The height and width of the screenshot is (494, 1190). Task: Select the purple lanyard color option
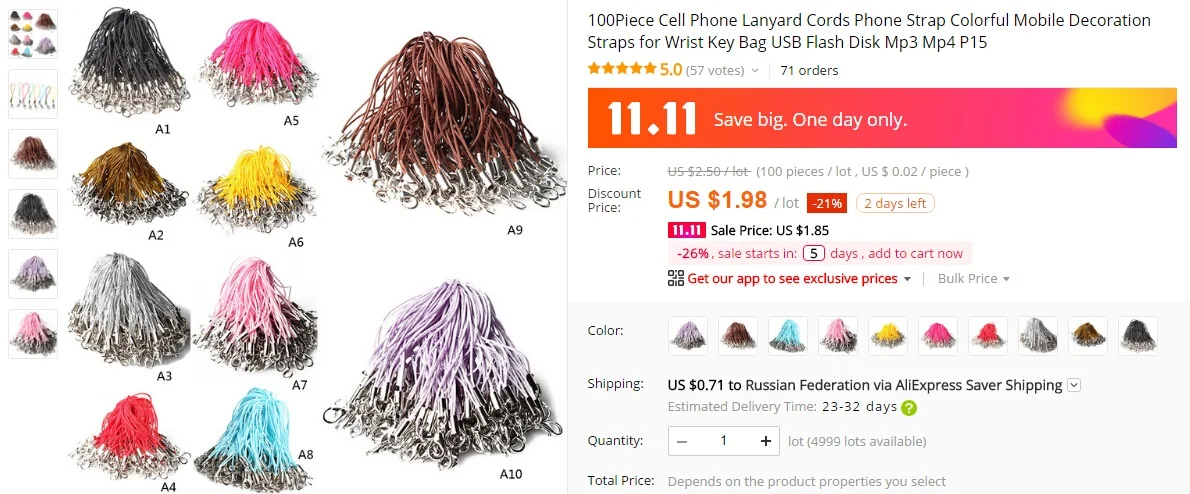(688, 336)
